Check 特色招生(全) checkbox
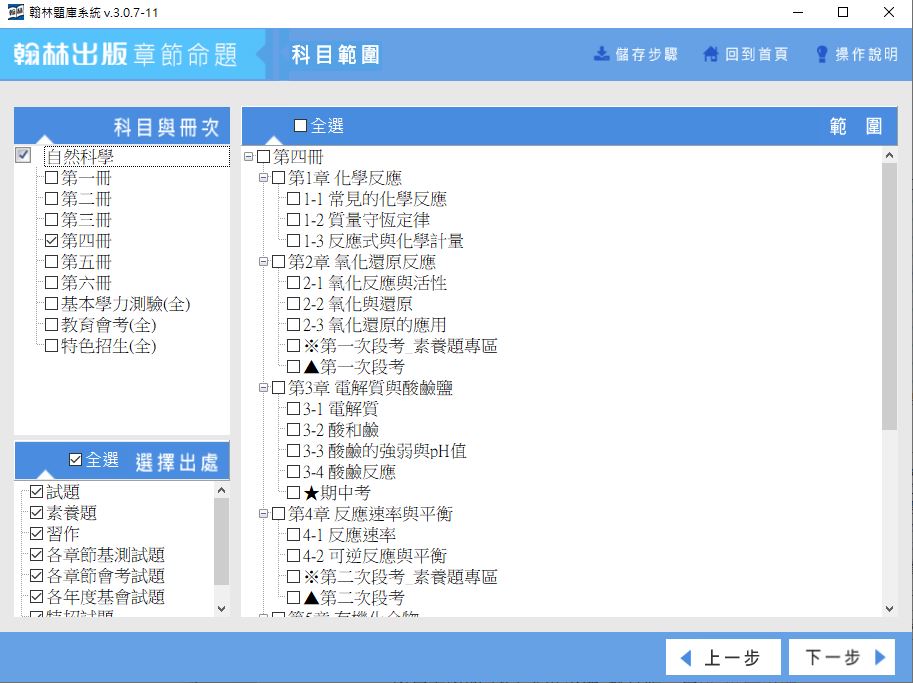The width and height of the screenshot is (913, 683). coord(51,345)
